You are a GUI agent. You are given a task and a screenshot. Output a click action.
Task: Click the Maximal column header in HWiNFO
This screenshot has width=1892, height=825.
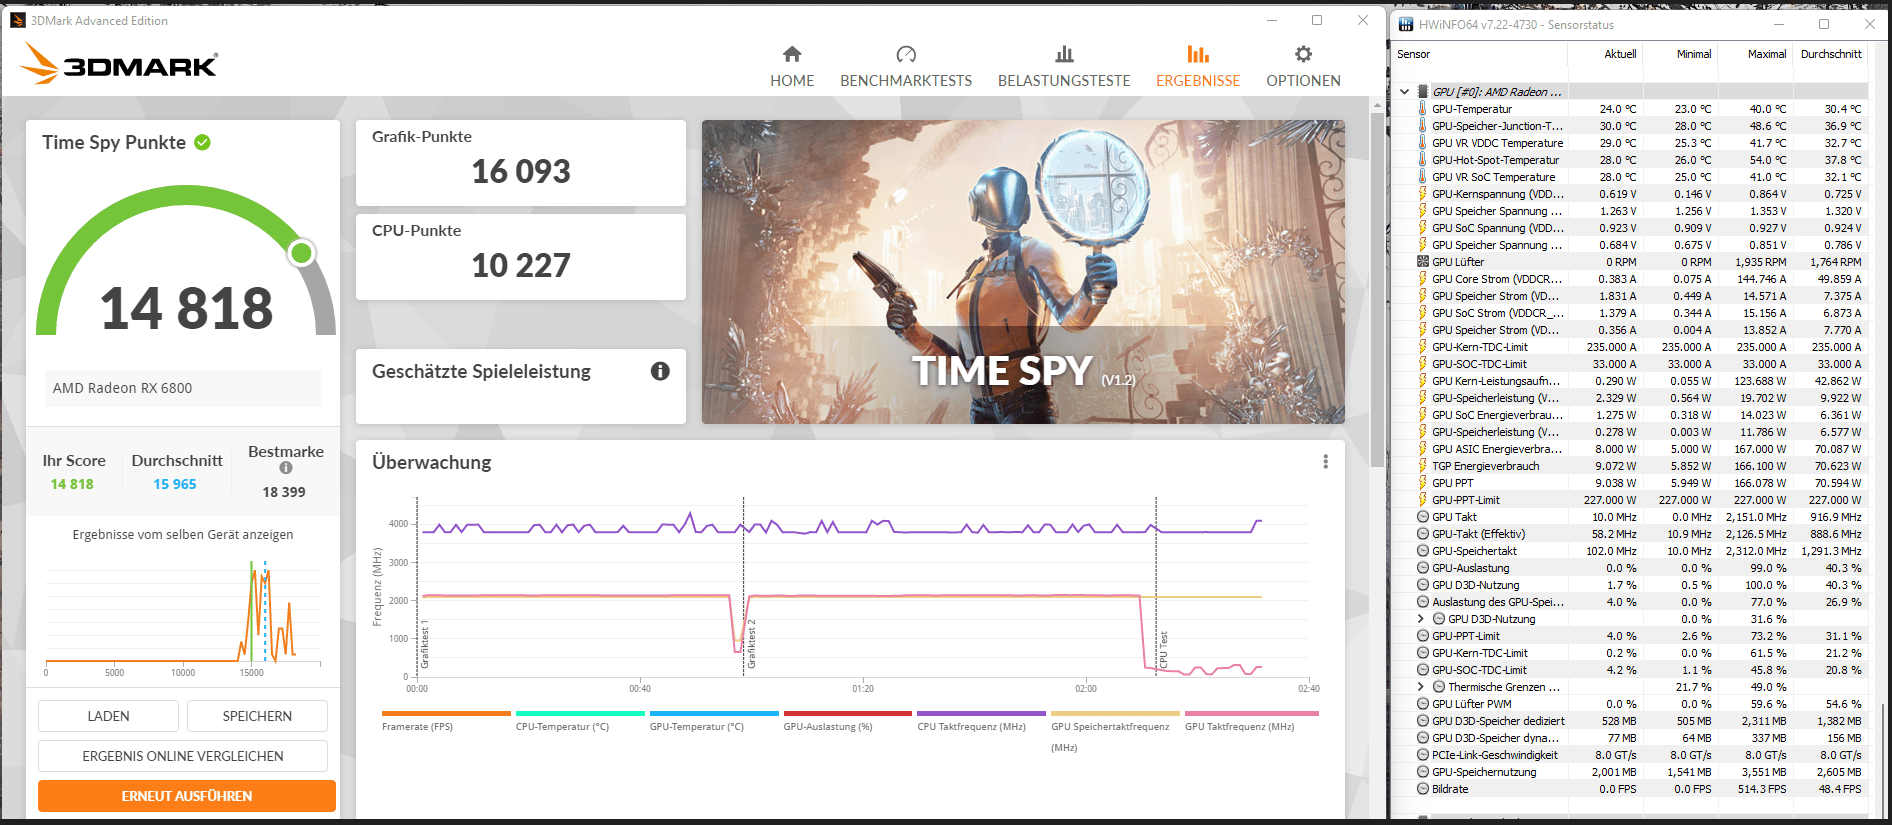pyautogui.click(x=1767, y=54)
